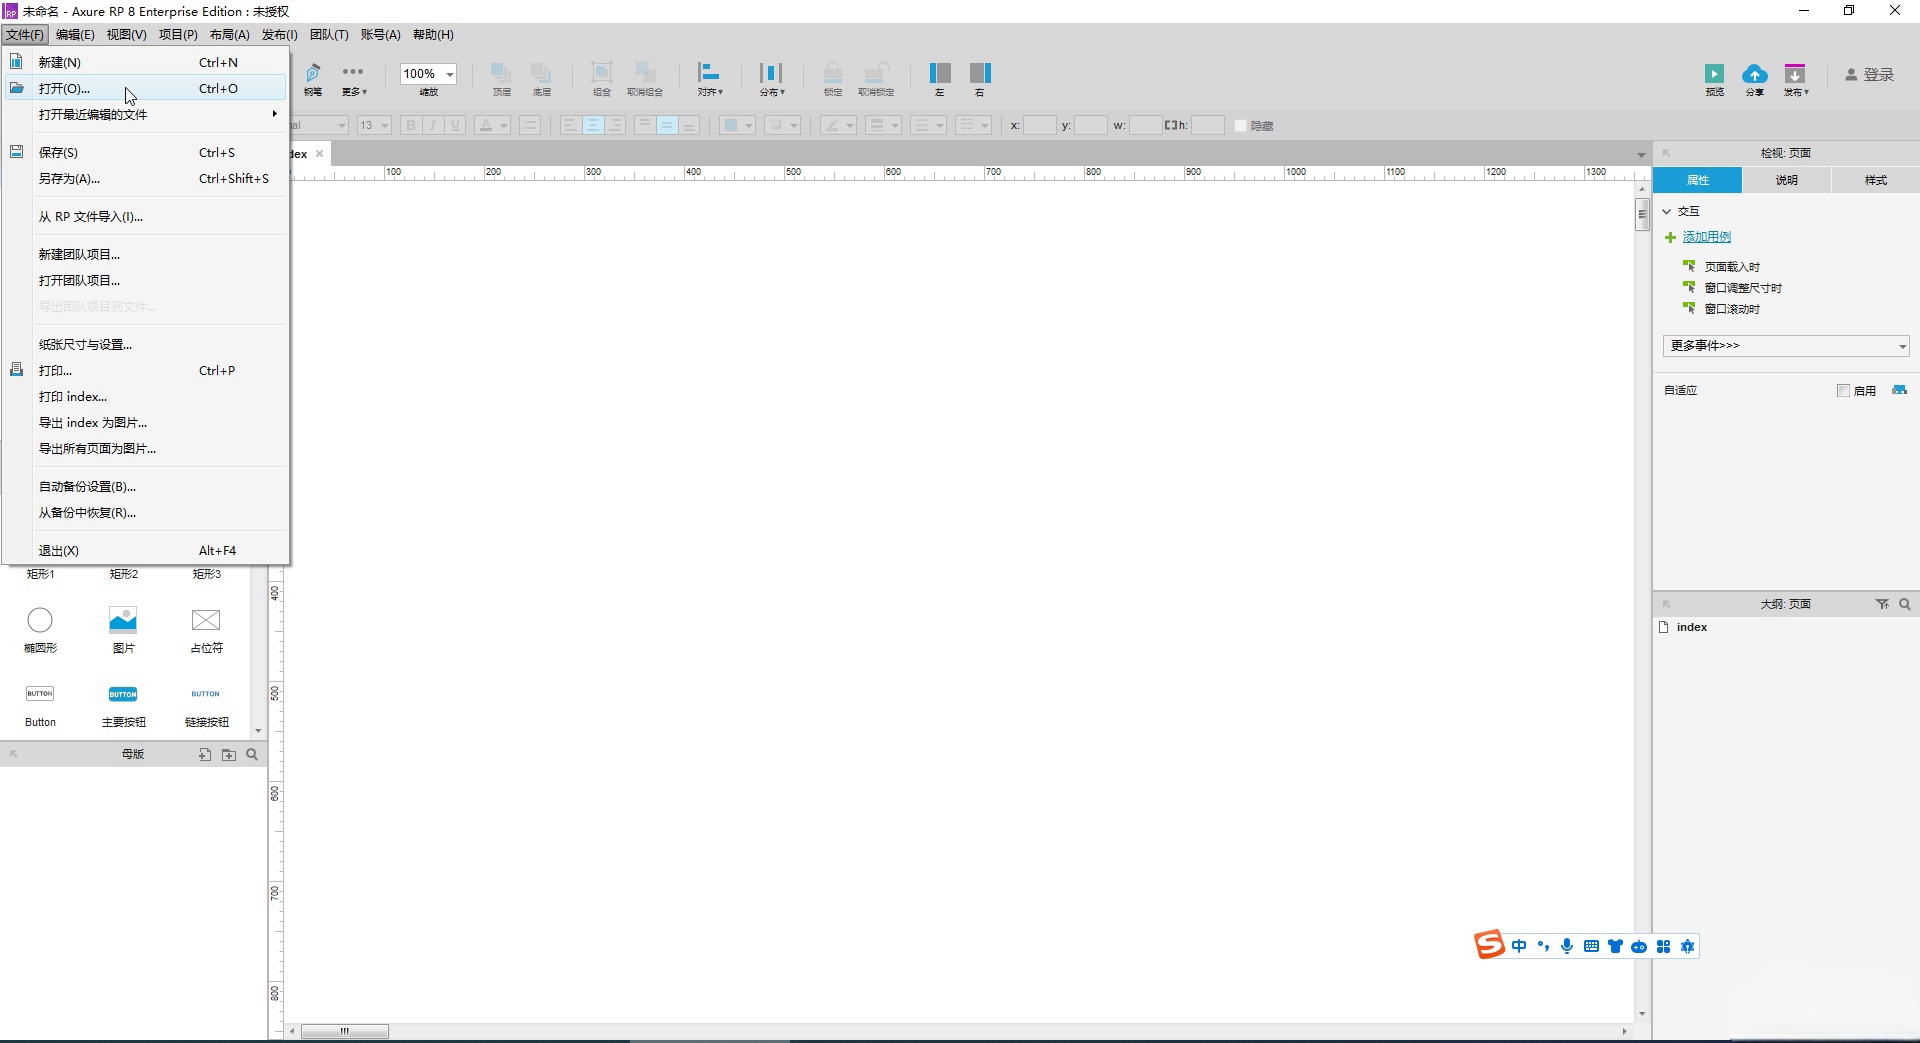Click the 添加用例 link

1706,237
